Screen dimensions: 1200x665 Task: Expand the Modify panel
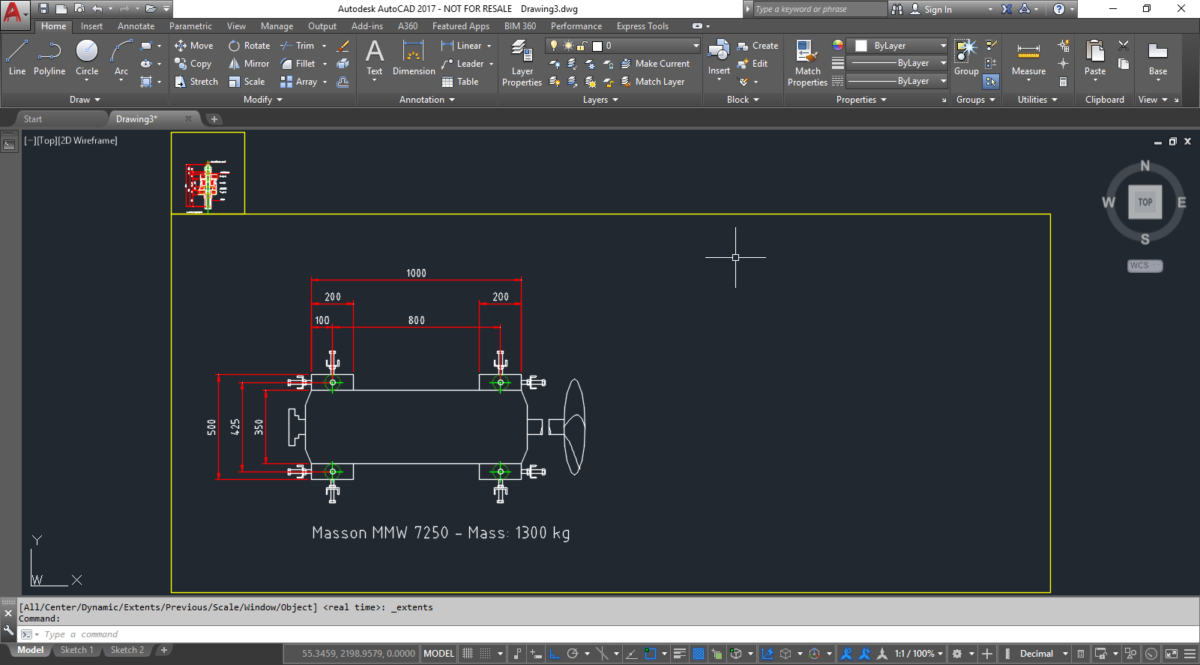[263, 100]
